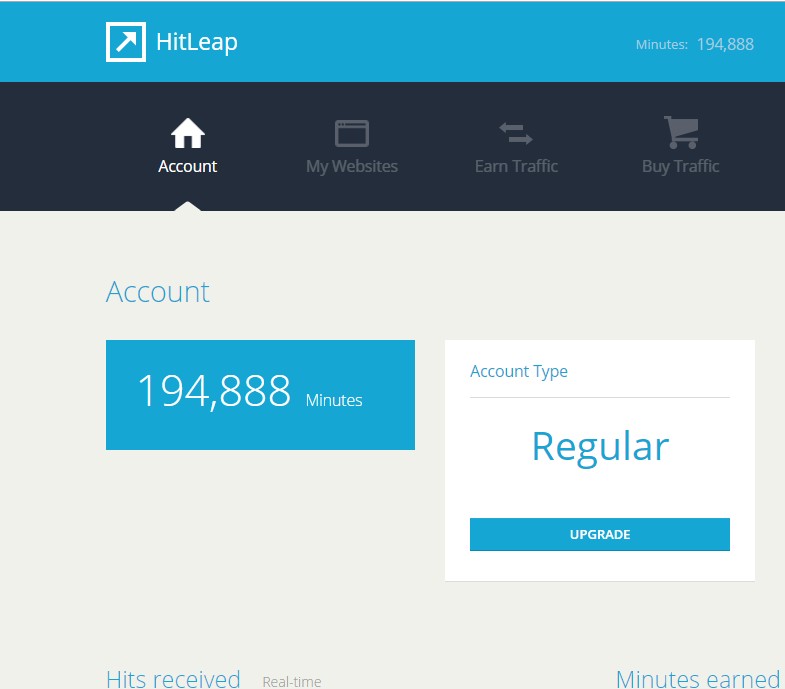The height and width of the screenshot is (689, 785).
Task: Click the 'Minutes' label in blue tile
Action: coord(334,400)
